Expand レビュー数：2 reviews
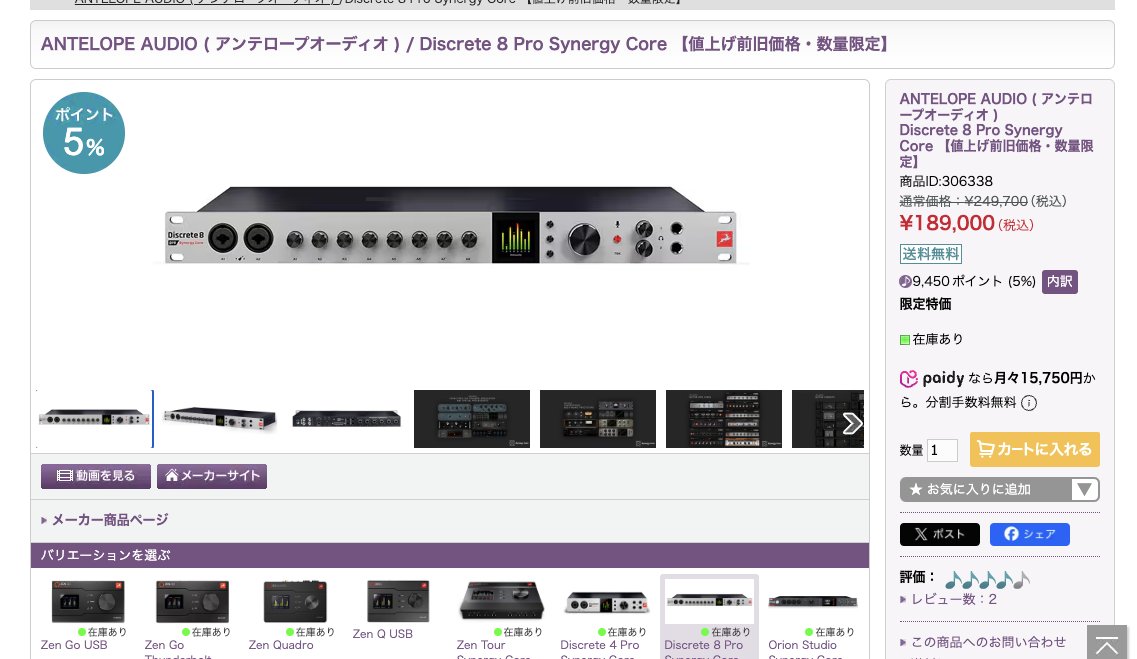 click(x=953, y=599)
